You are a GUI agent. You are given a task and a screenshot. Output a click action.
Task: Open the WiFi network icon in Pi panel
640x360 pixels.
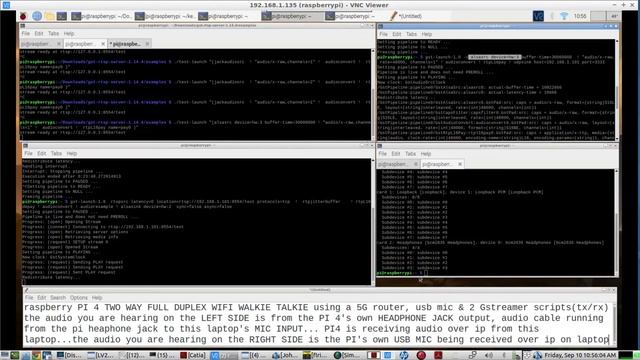point(564,16)
